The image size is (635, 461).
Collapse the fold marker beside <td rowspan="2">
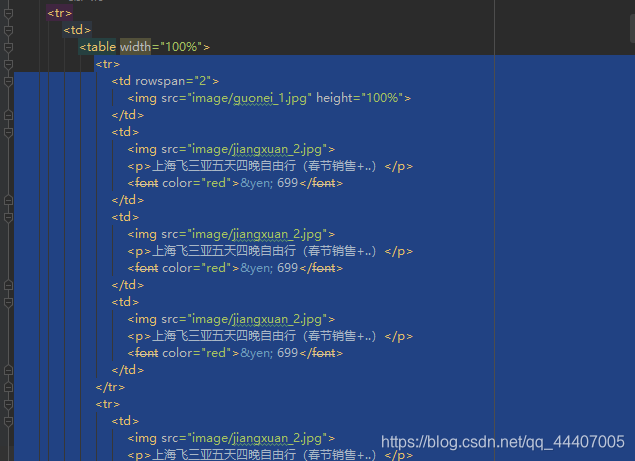[x=8, y=81]
